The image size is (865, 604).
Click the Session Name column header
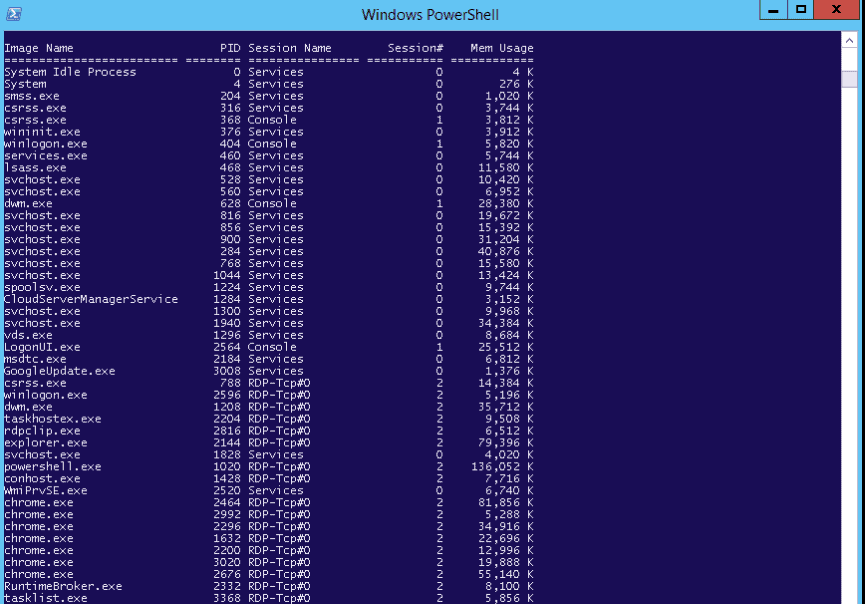coord(290,48)
